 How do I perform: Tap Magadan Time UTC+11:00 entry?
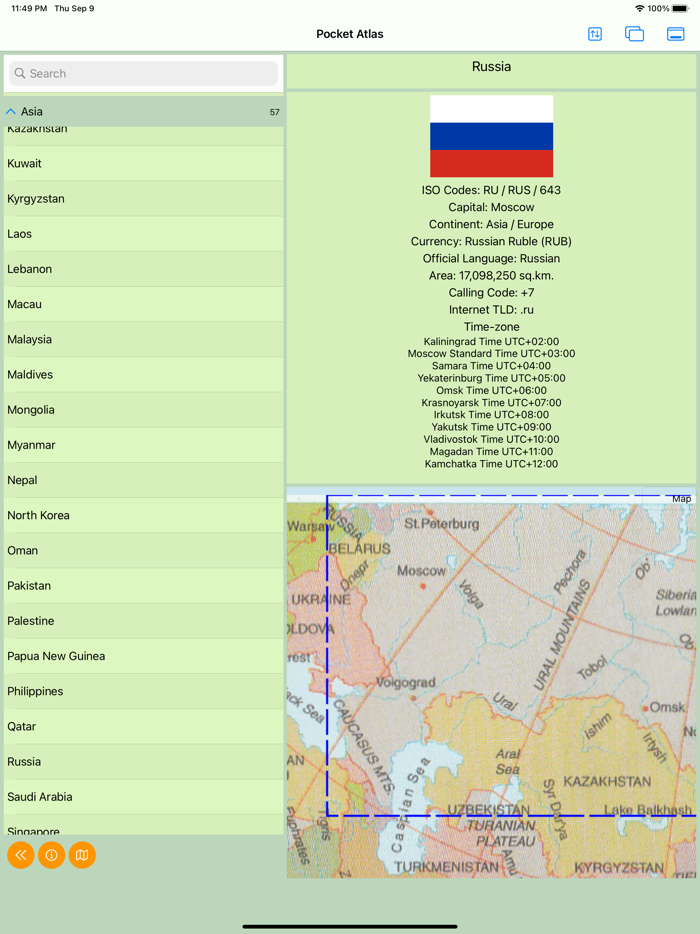[x=491, y=452]
